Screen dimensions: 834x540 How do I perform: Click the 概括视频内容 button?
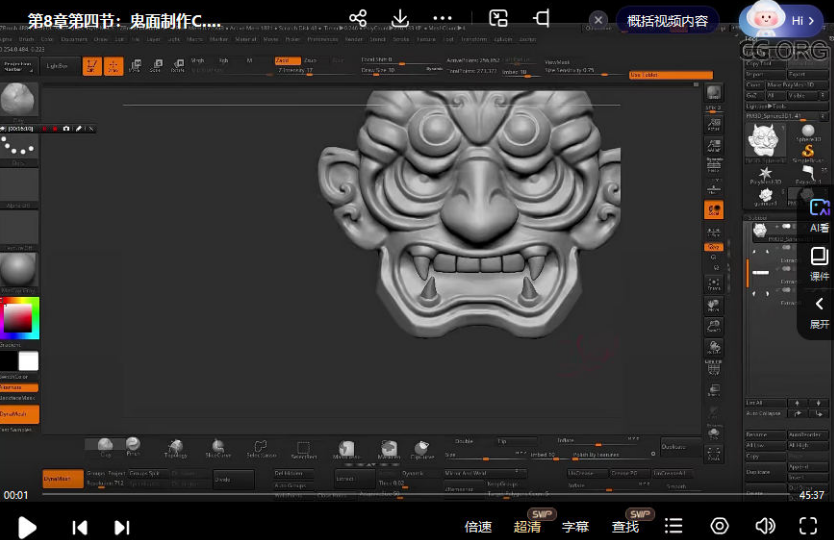[x=668, y=21]
